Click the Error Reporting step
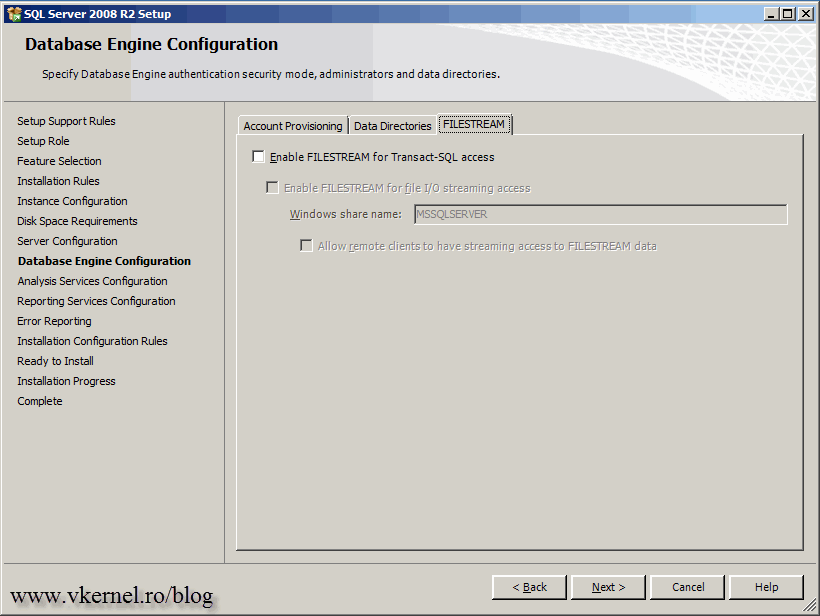820x616 pixels. 54,321
